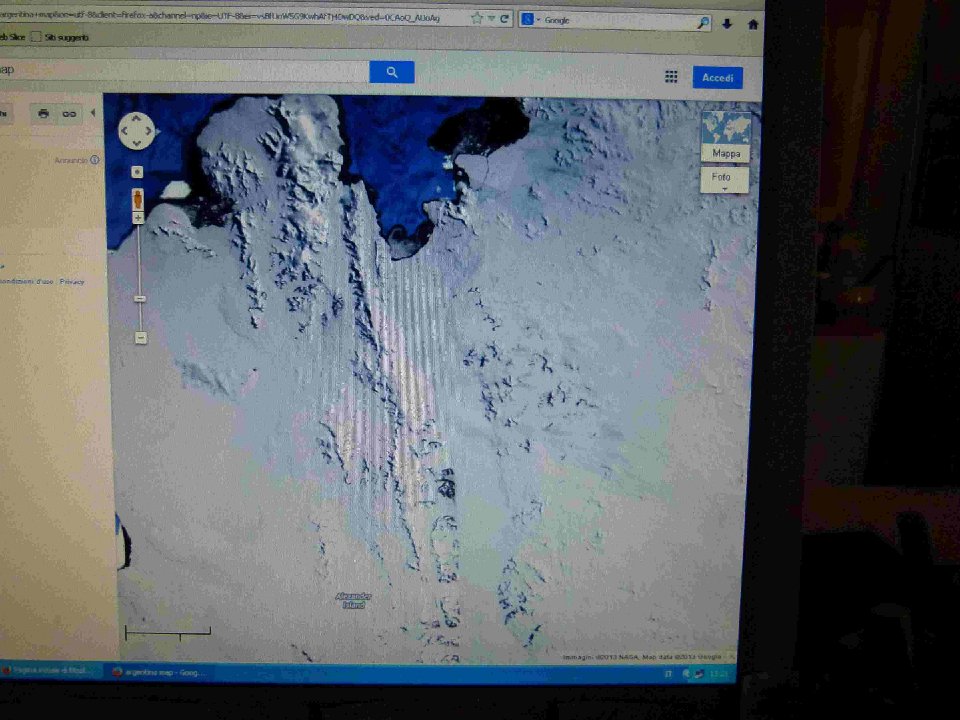Click the Firefox search box magnifier
960x720 pixels.
tap(703, 23)
